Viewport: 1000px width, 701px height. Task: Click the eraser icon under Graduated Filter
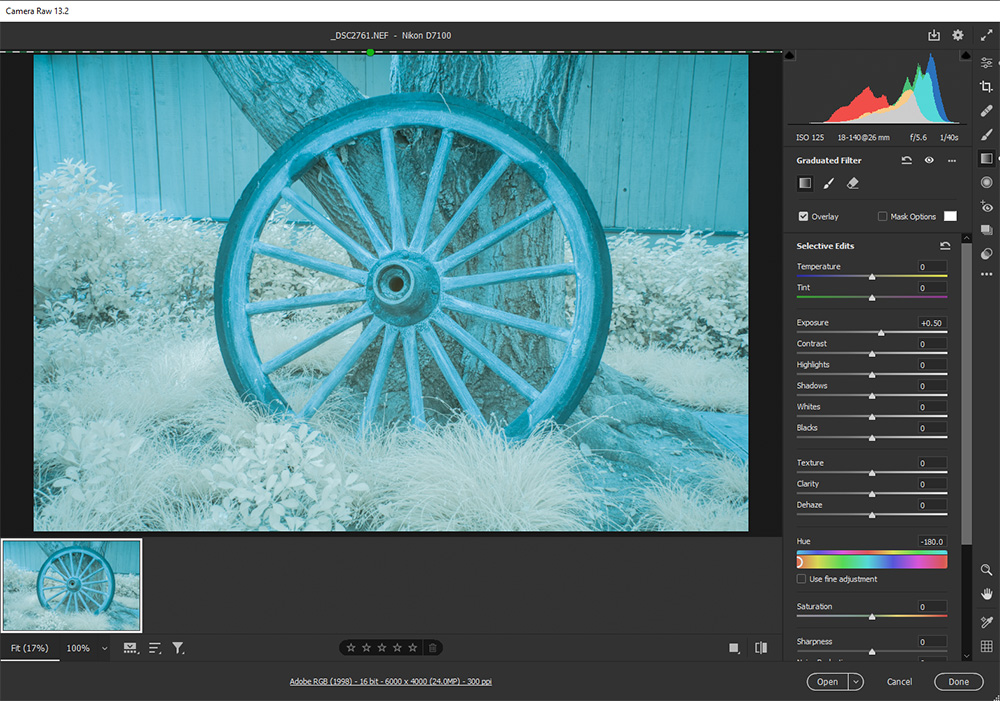pos(853,184)
